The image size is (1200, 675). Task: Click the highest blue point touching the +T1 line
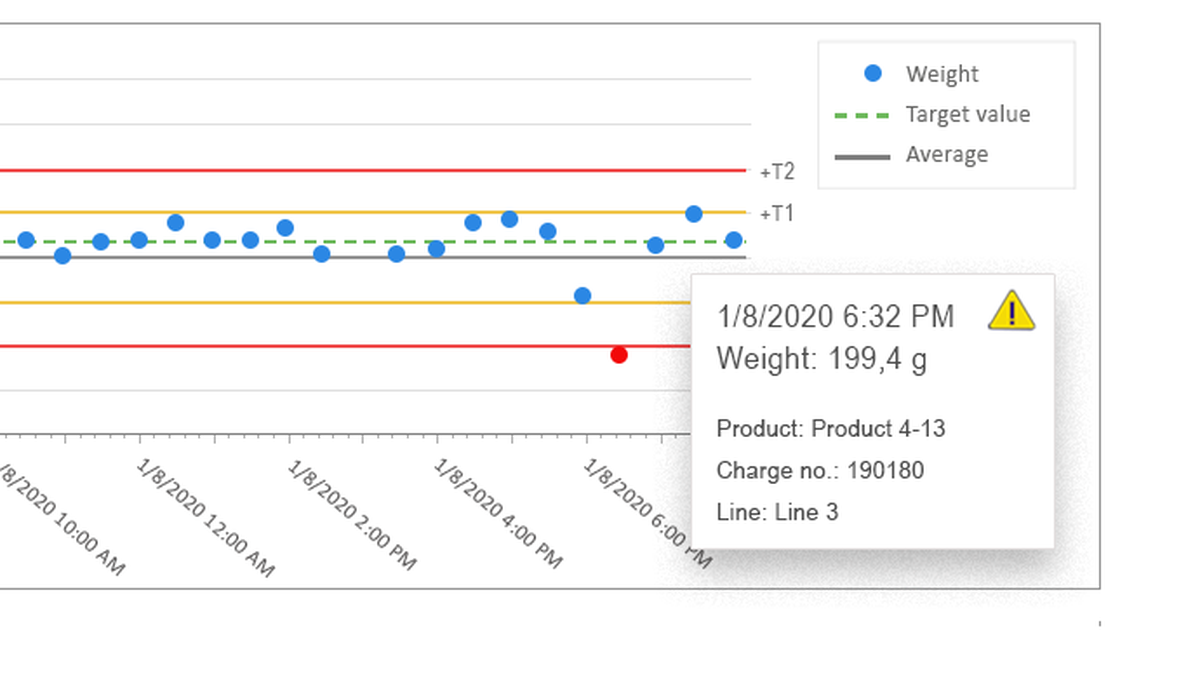695,212
